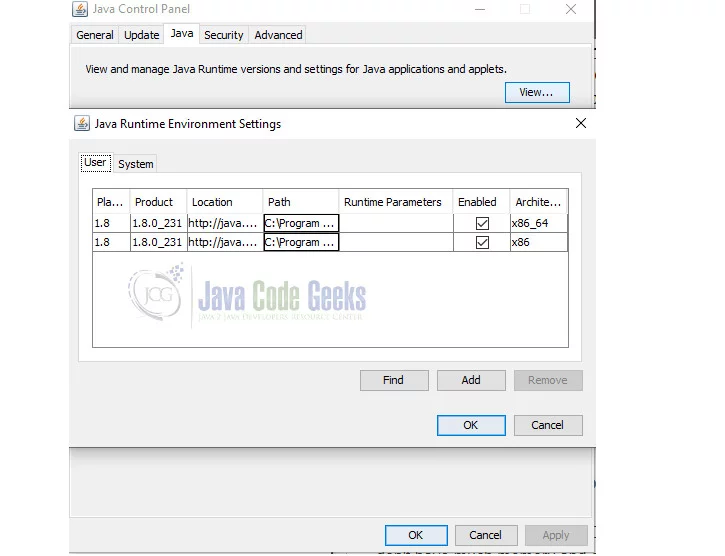Click the Path column header

point(301,202)
